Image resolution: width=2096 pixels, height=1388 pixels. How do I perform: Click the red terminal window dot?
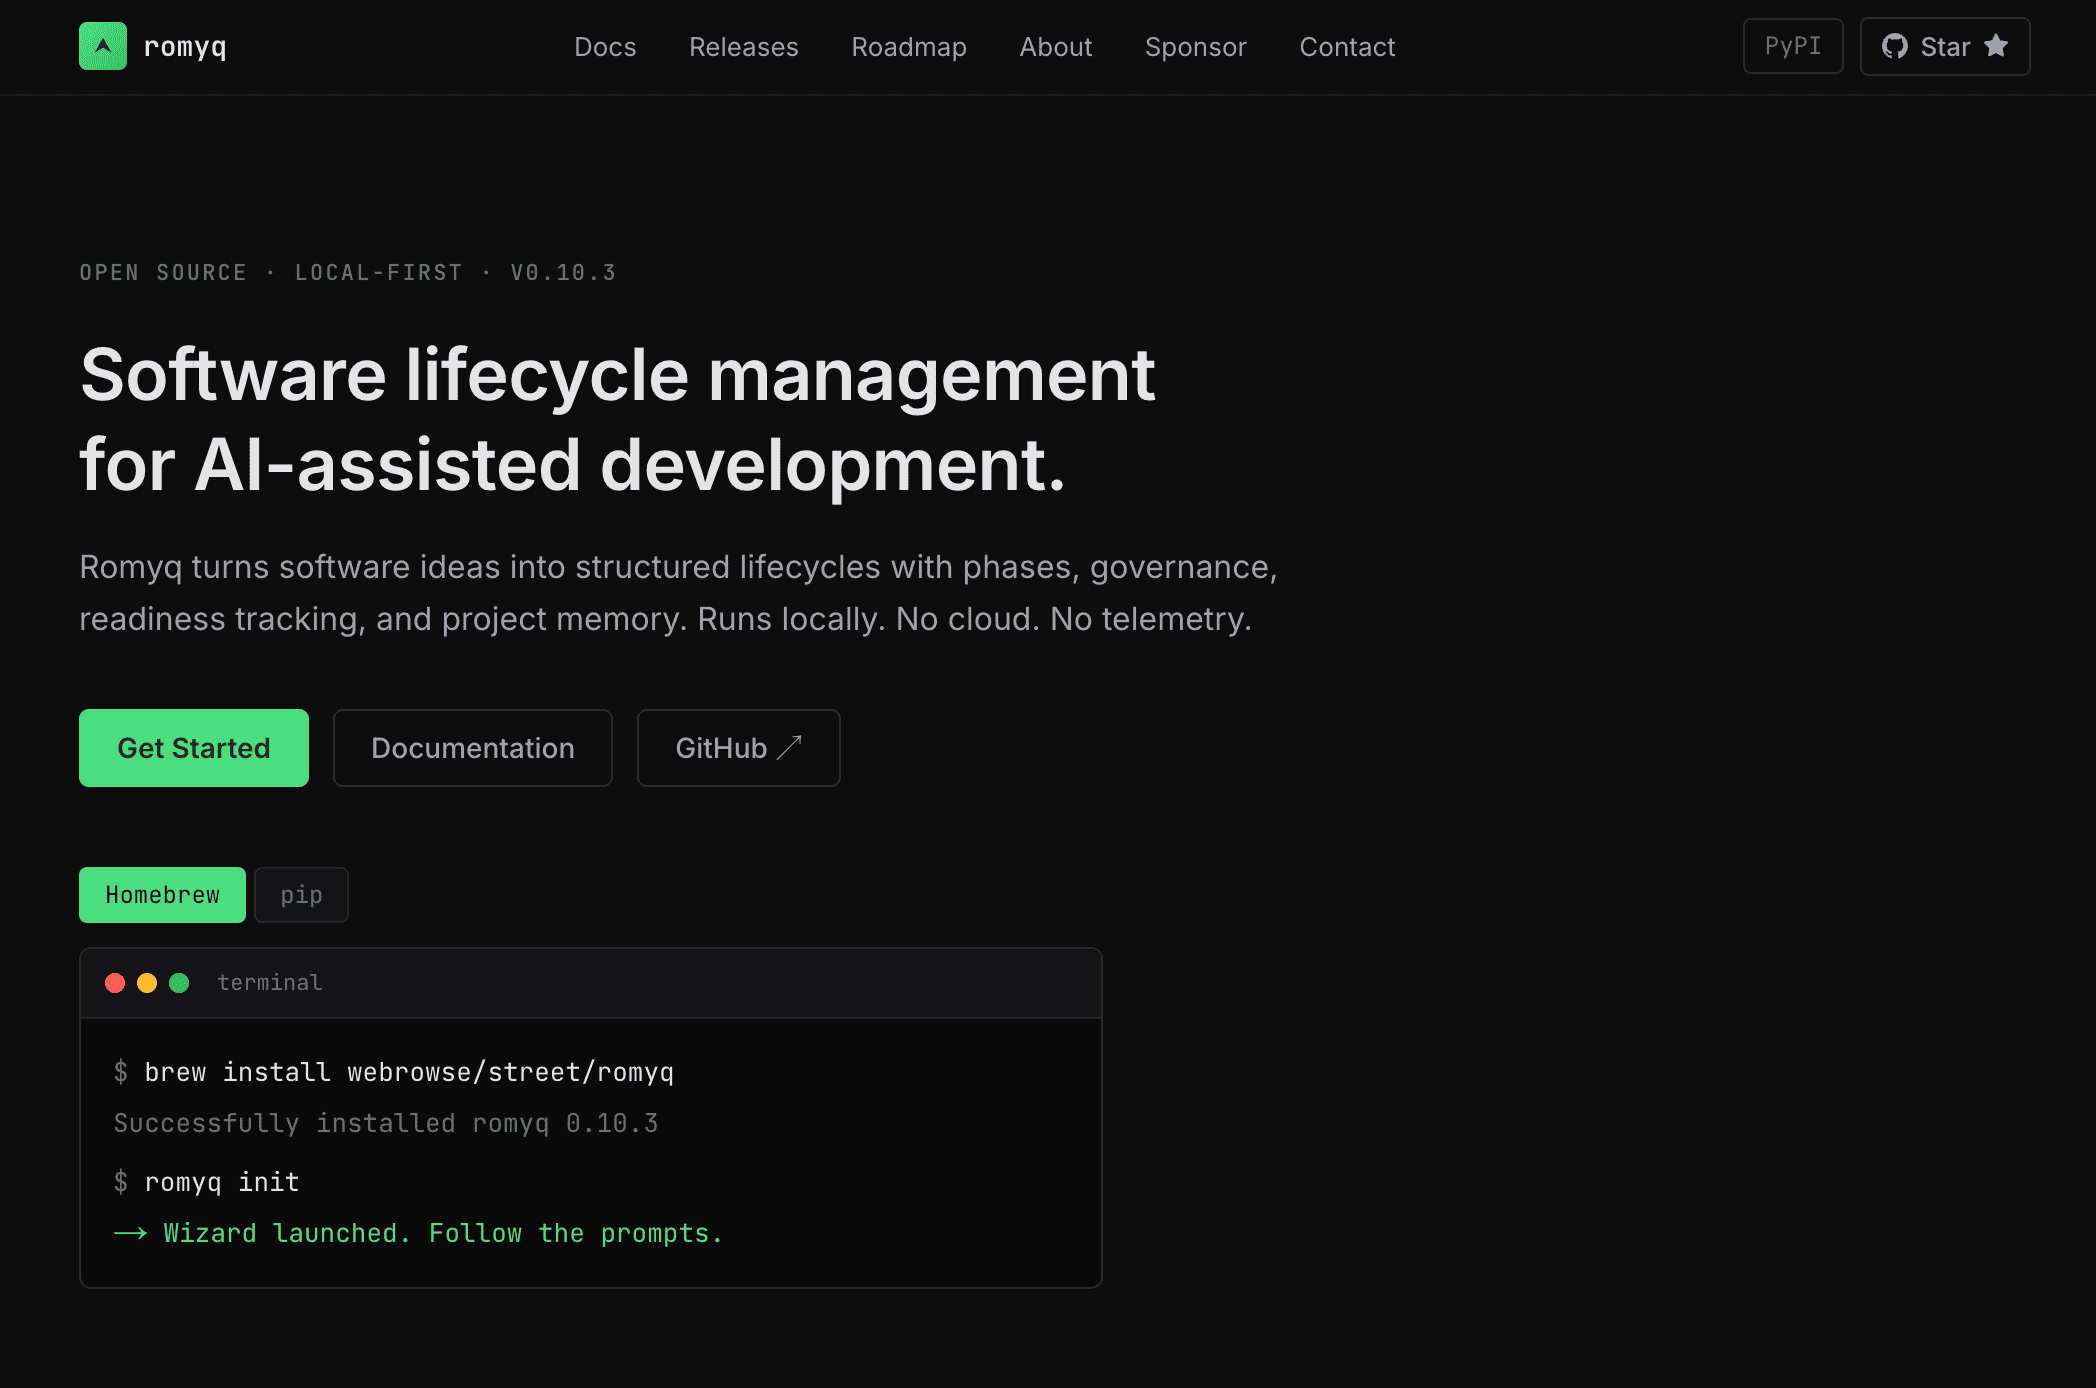(115, 983)
